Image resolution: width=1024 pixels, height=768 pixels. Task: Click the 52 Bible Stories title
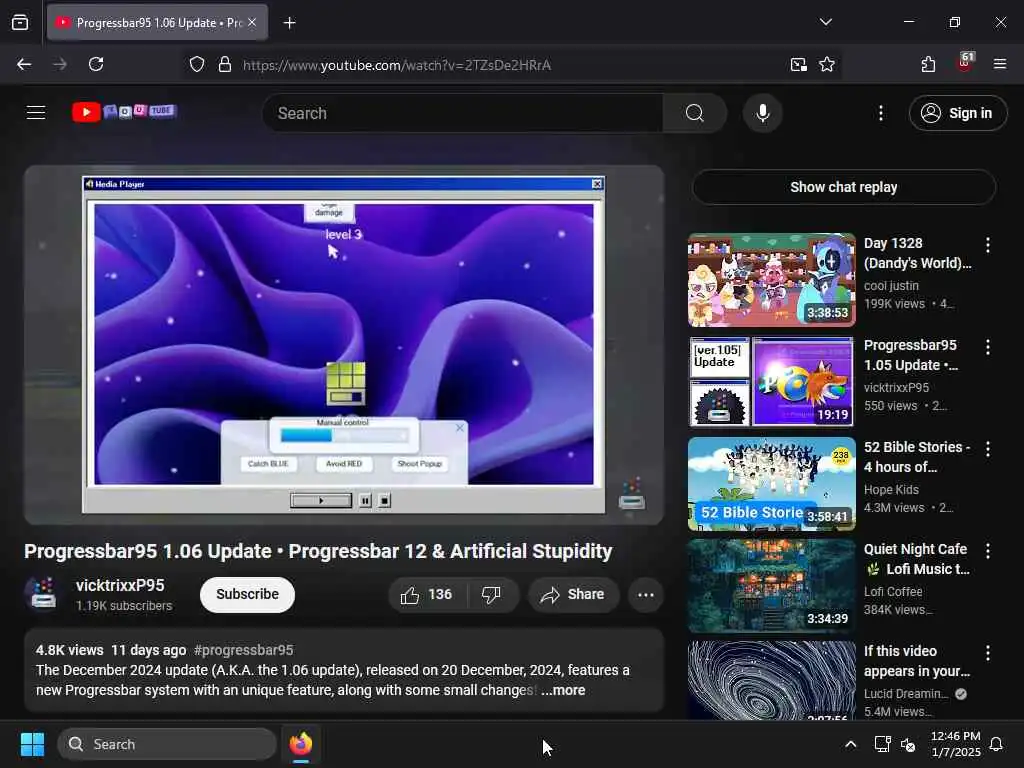coord(917,457)
